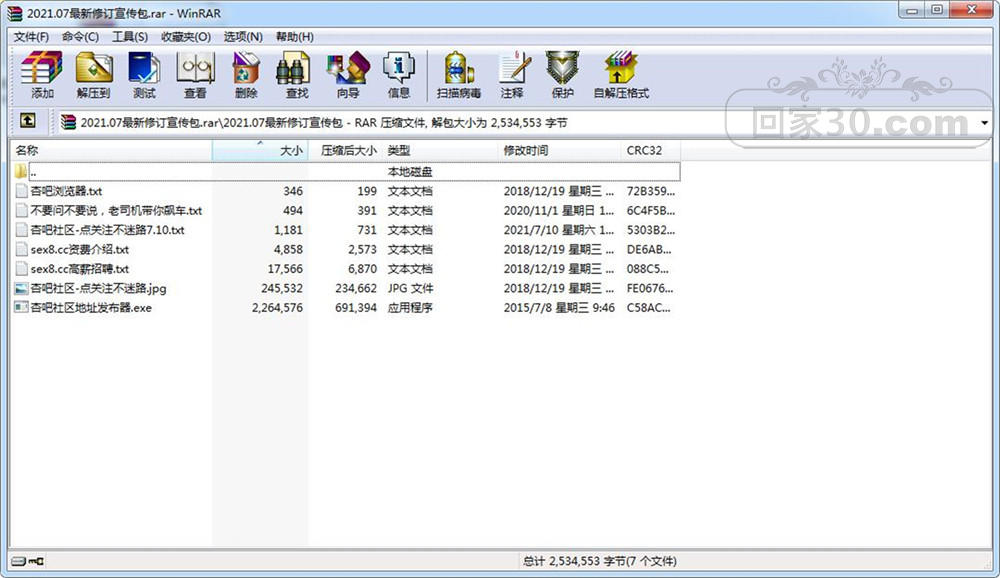The image size is (1000, 578).
Task: Click type cell 应用程序
Action: (410, 308)
